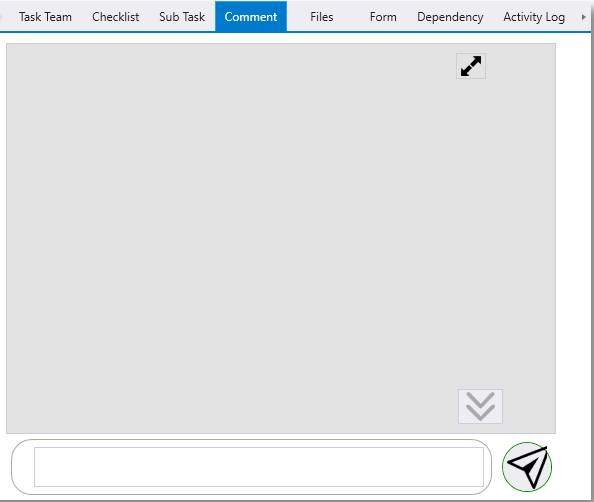This screenshot has width=594, height=502.
Task: Jump to latest comments with double-chevron icon
Action: 480,407
